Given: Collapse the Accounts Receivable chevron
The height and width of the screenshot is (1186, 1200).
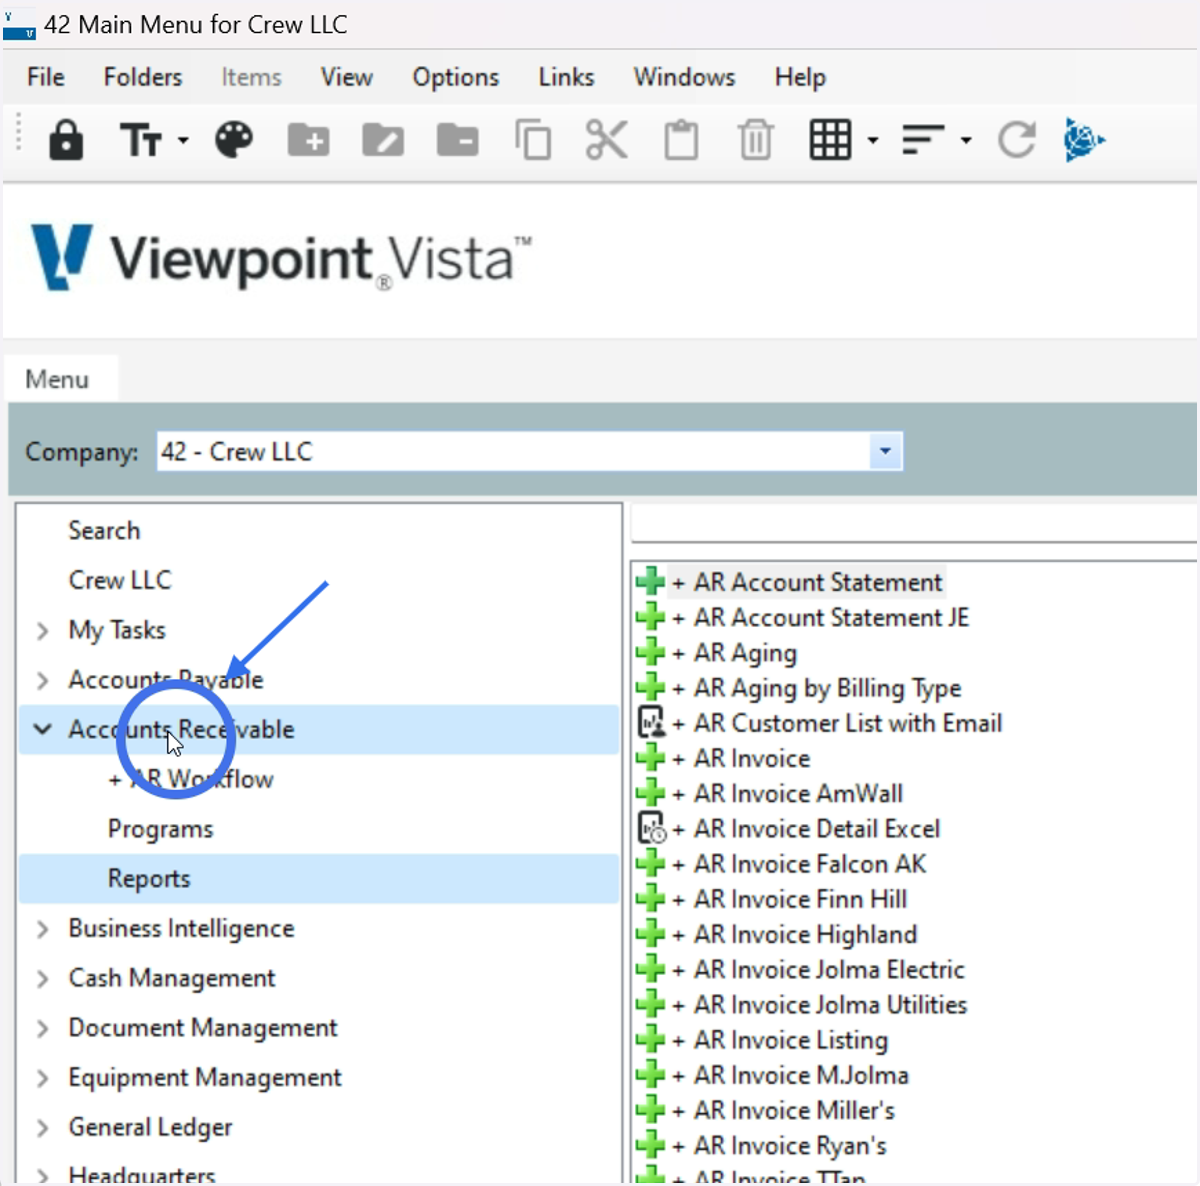Looking at the screenshot, I should tap(42, 729).
